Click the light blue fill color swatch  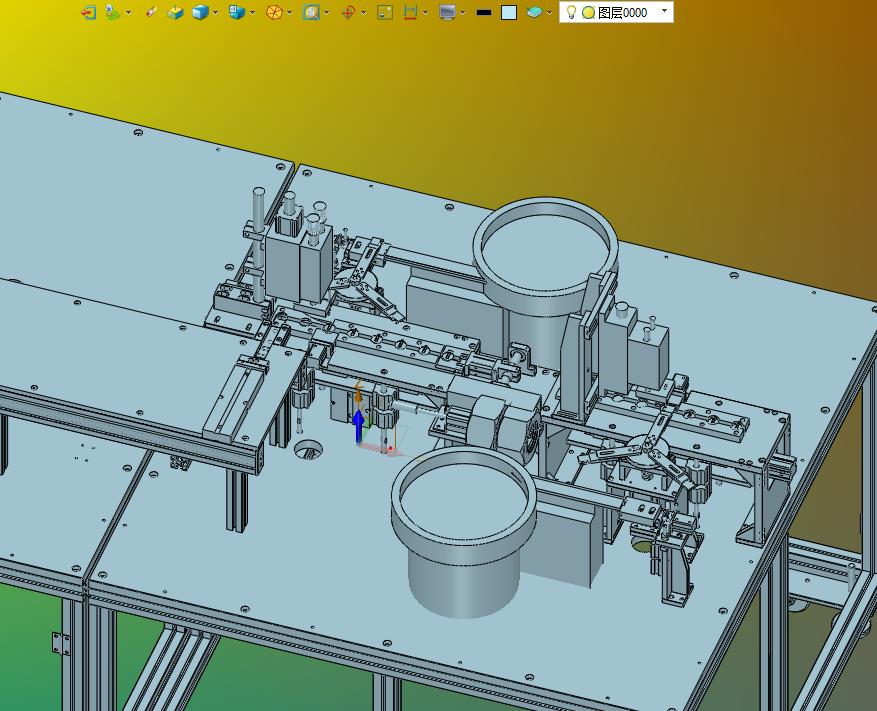(508, 12)
